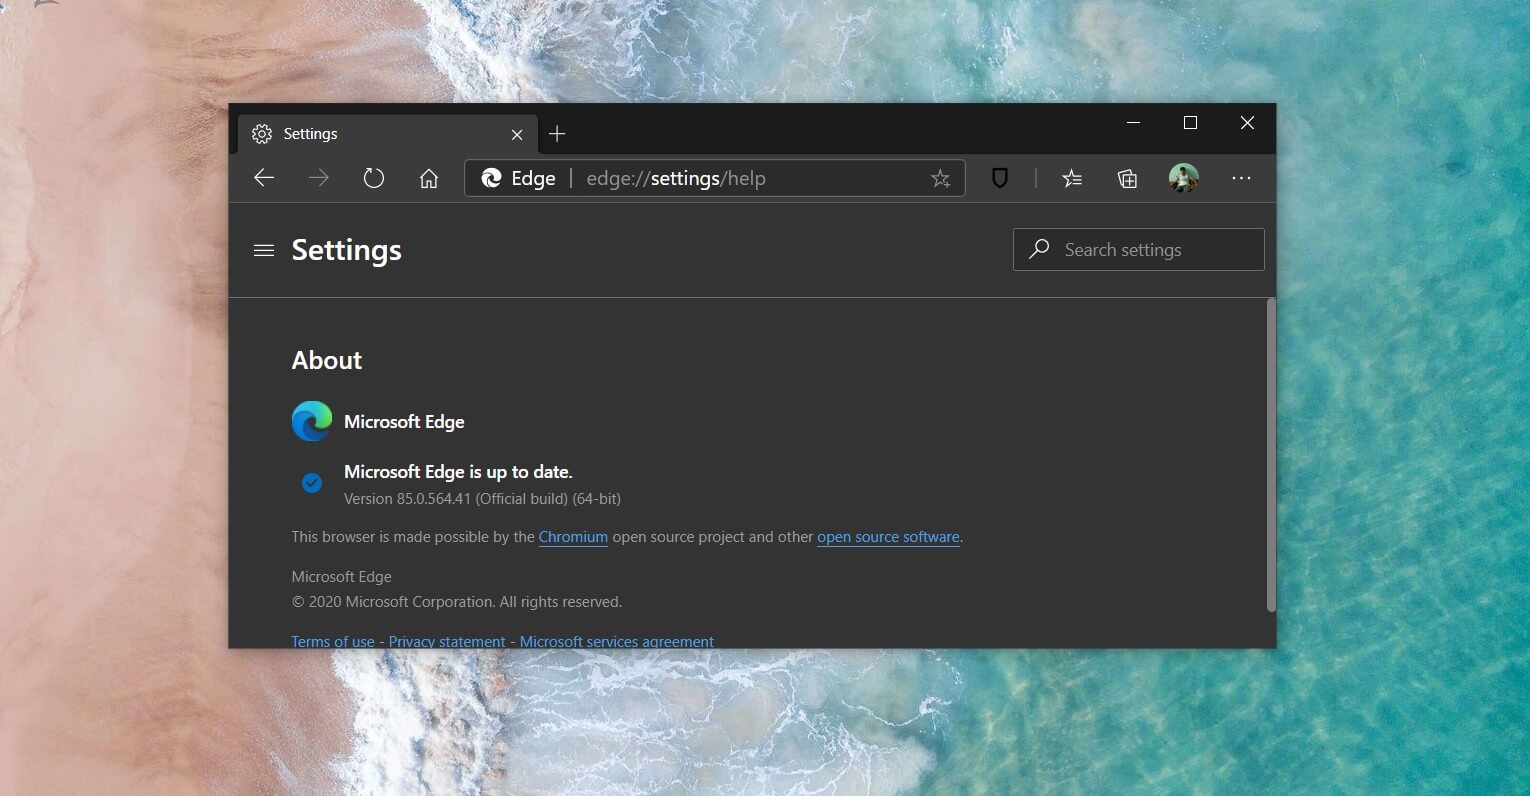Click the settings page vertical scrollbar
The image size is (1530, 796).
click(1271, 455)
